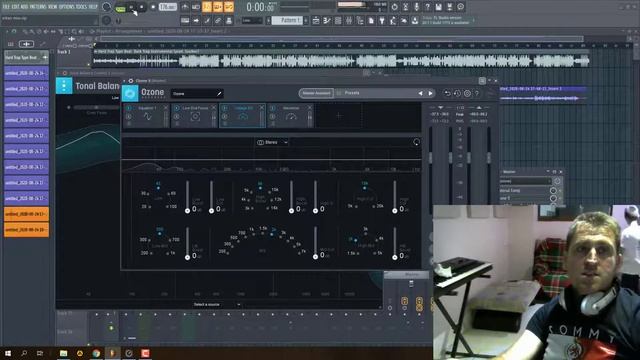Screen dimensions: 640x360
Task: Click pencil edit icon beside preset name
Action: tap(219, 94)
